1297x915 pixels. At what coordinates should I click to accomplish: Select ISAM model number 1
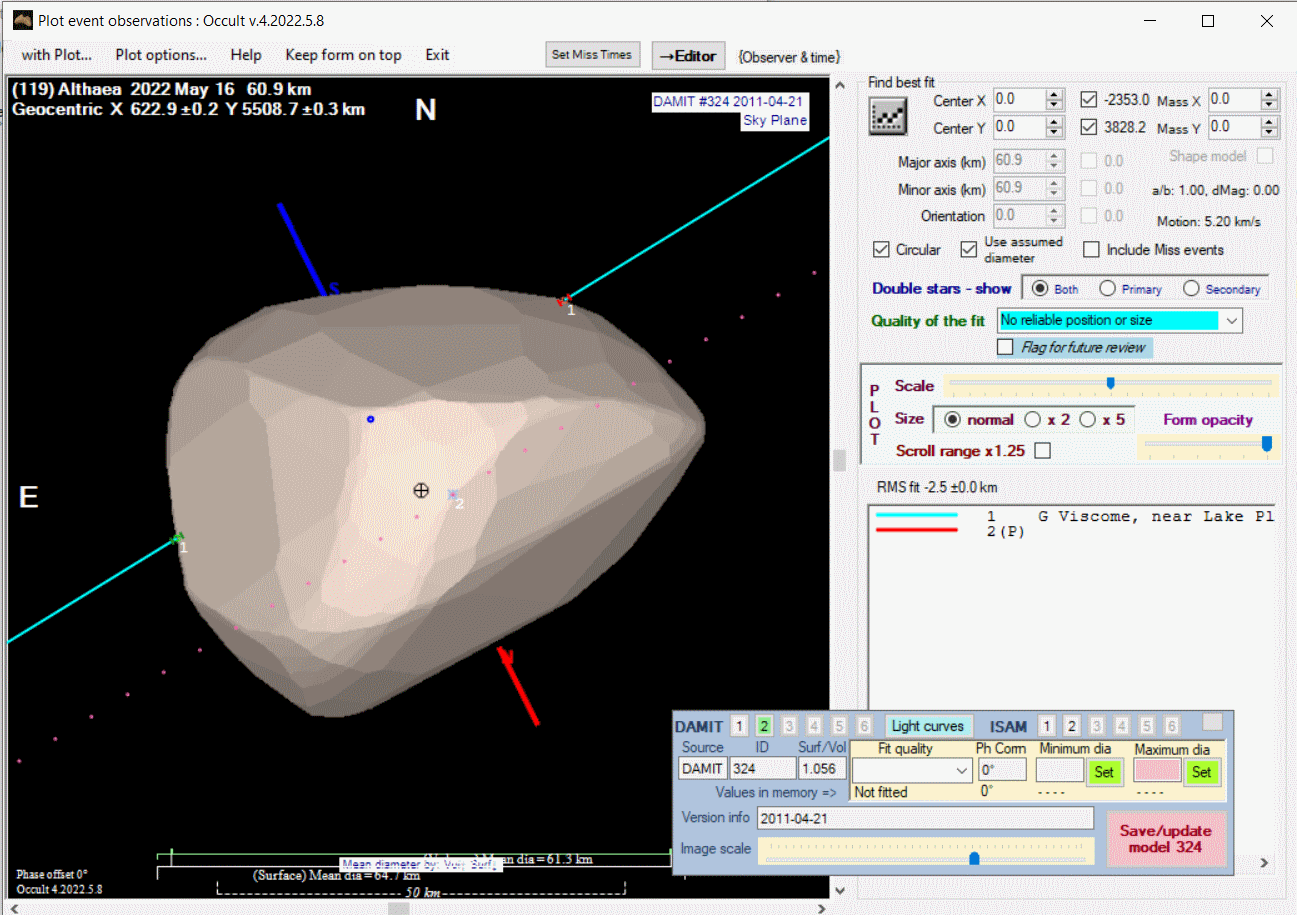pyautogui.click(x=1046, y=726)
